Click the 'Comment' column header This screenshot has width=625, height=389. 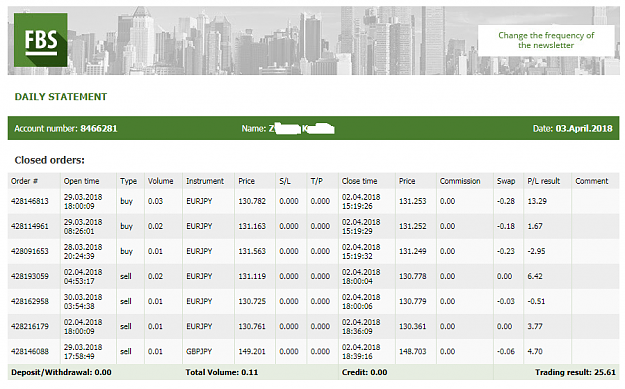[x=592, y=181]
